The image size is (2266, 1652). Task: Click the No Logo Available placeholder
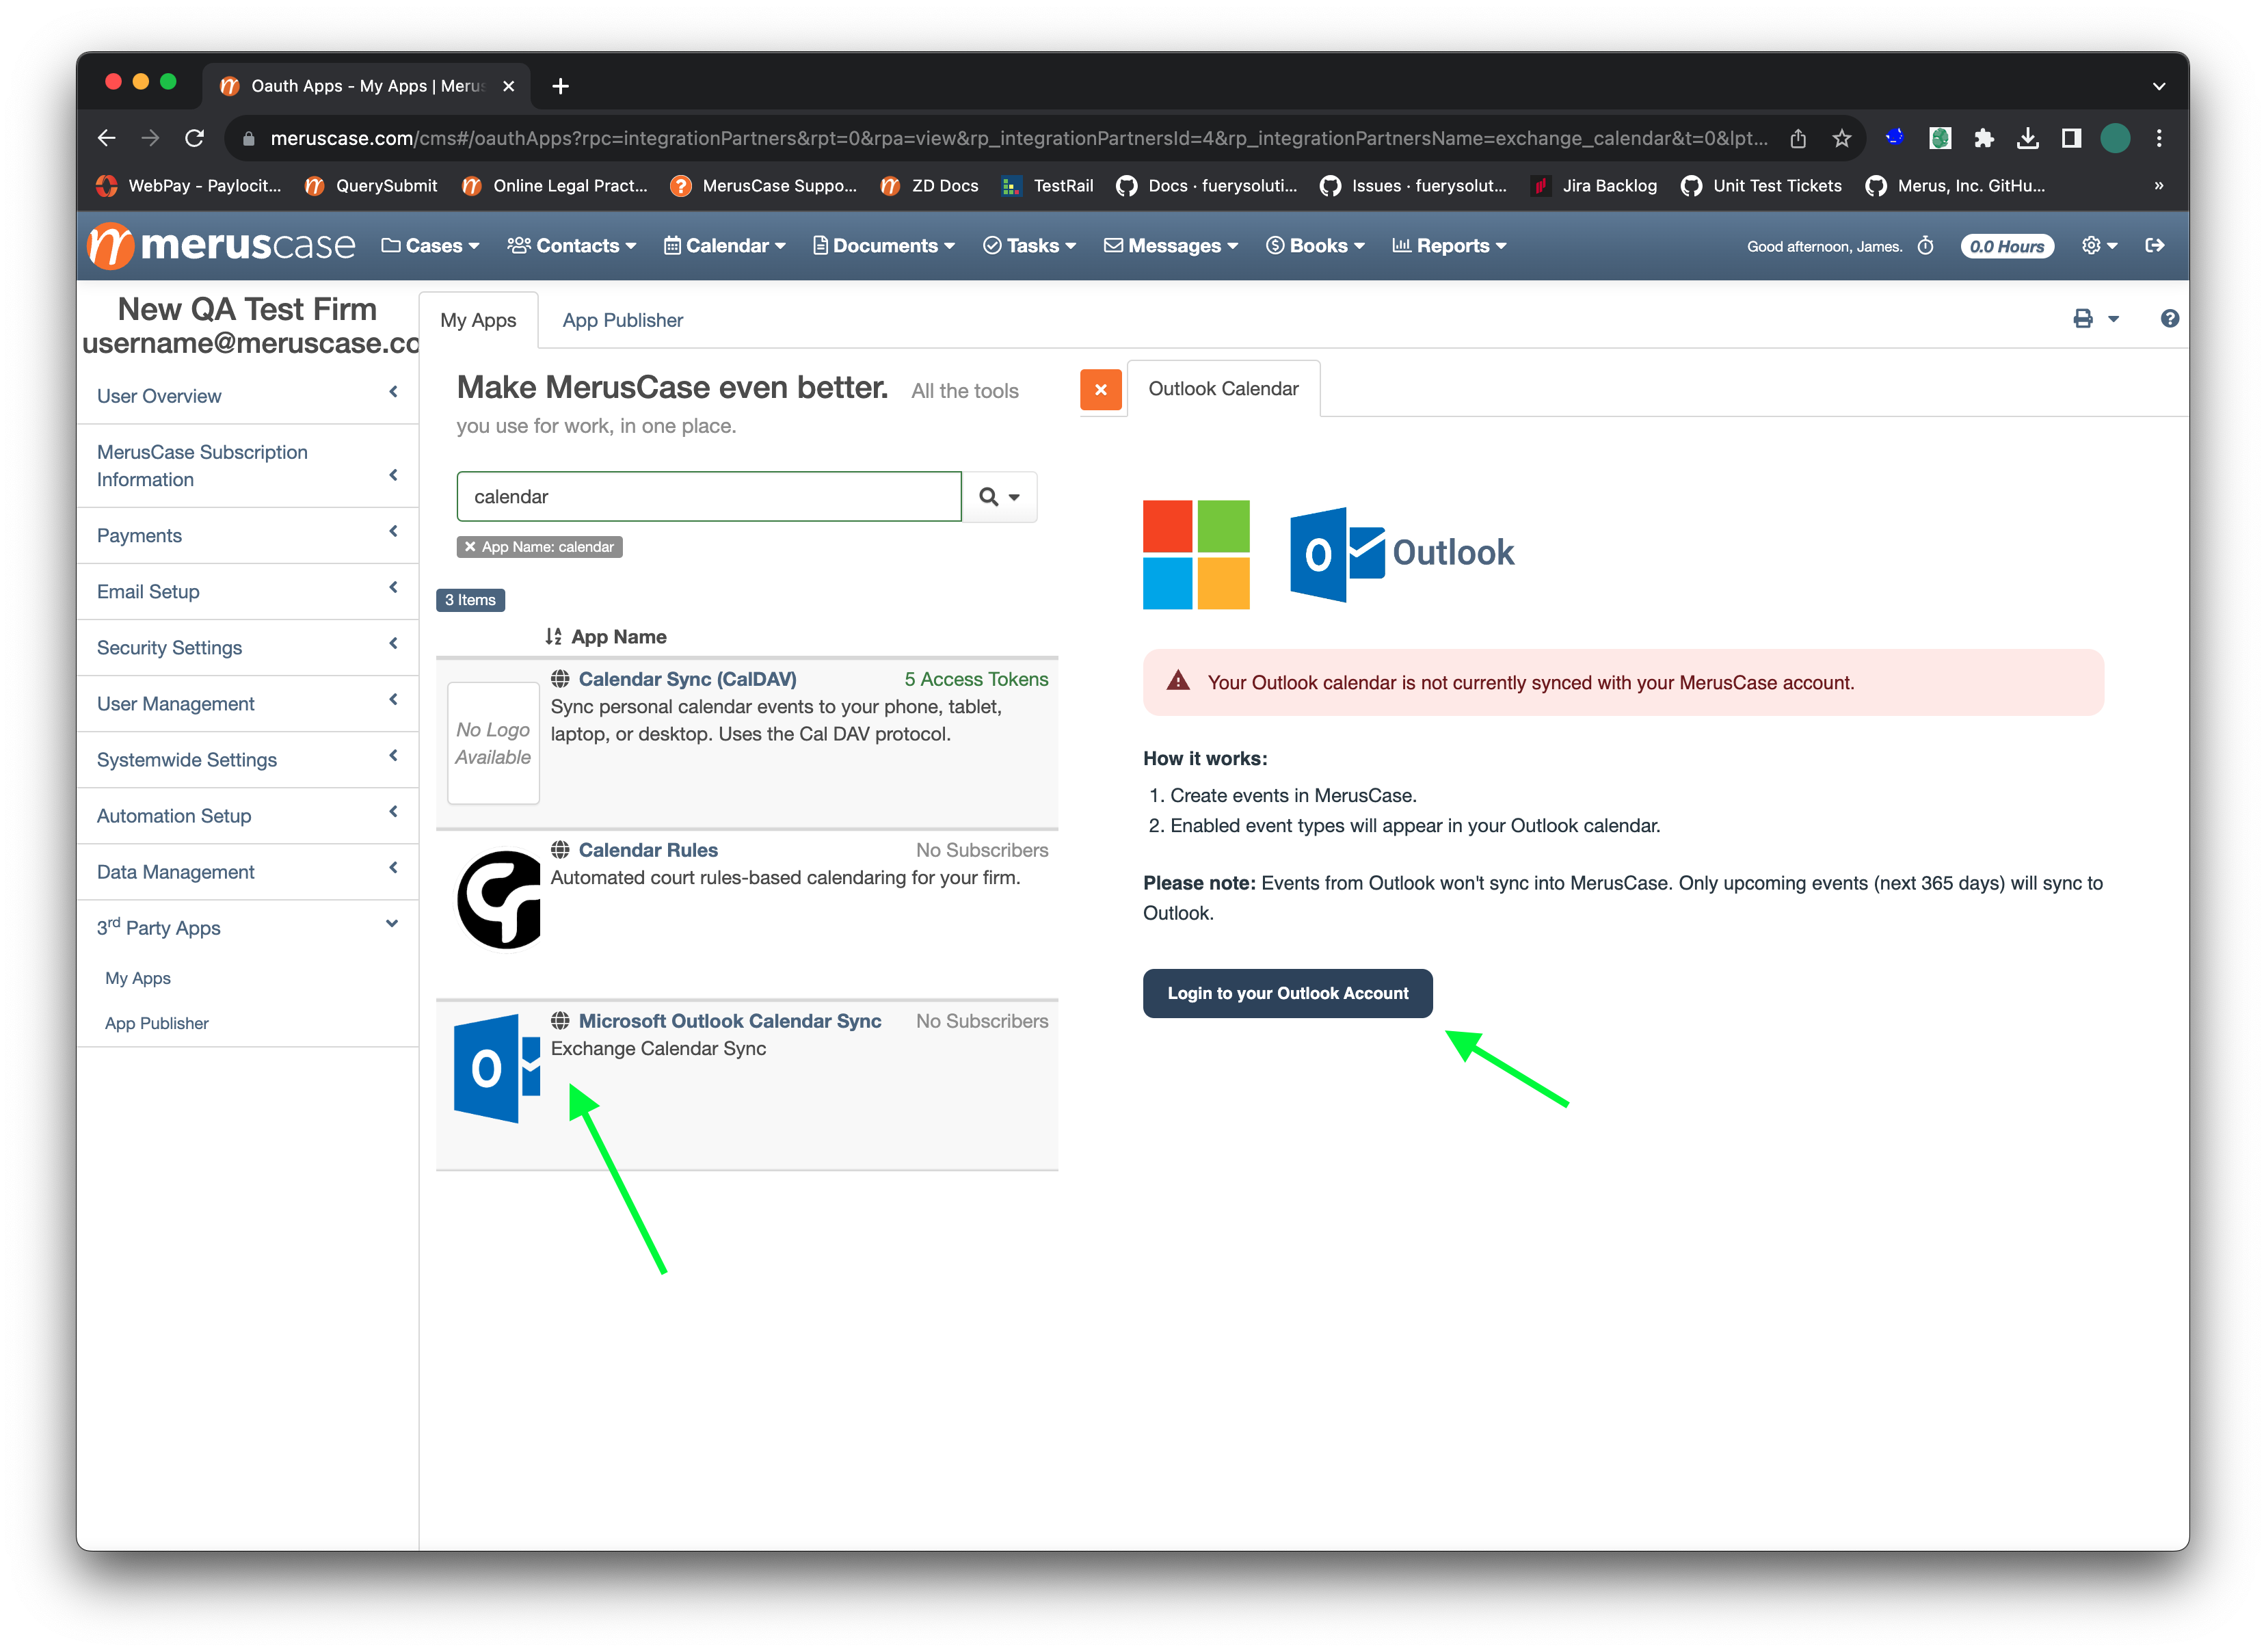click(493, 743)
